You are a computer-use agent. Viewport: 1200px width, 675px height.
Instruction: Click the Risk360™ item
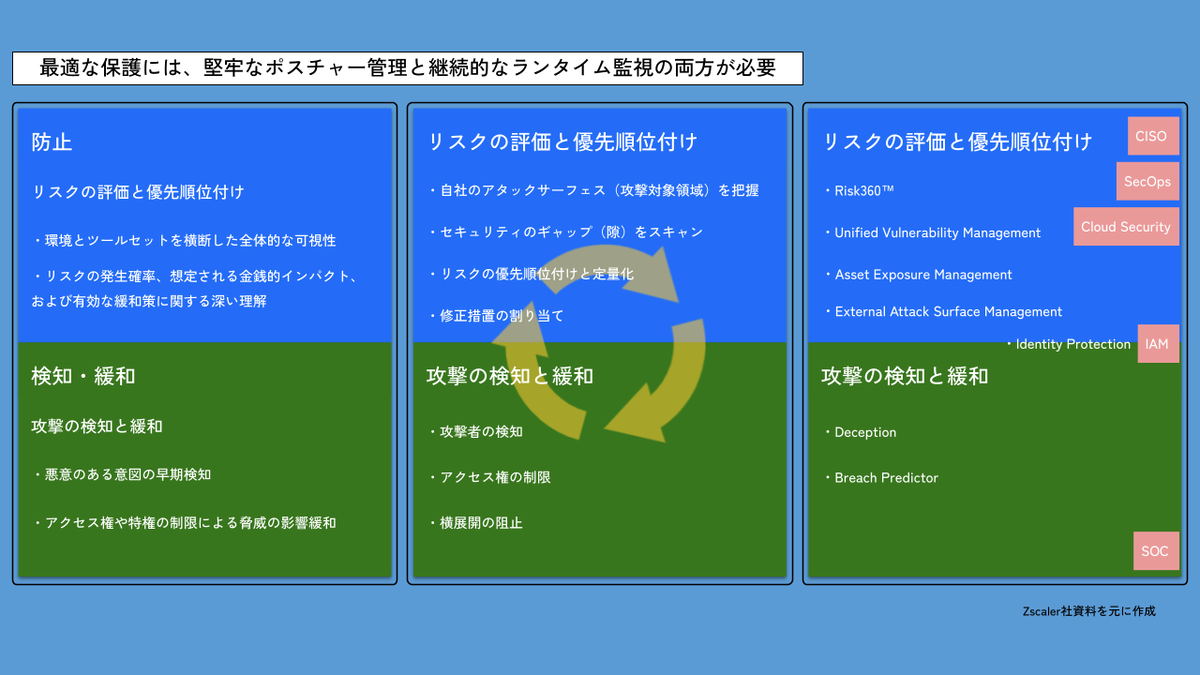point(858,192)
